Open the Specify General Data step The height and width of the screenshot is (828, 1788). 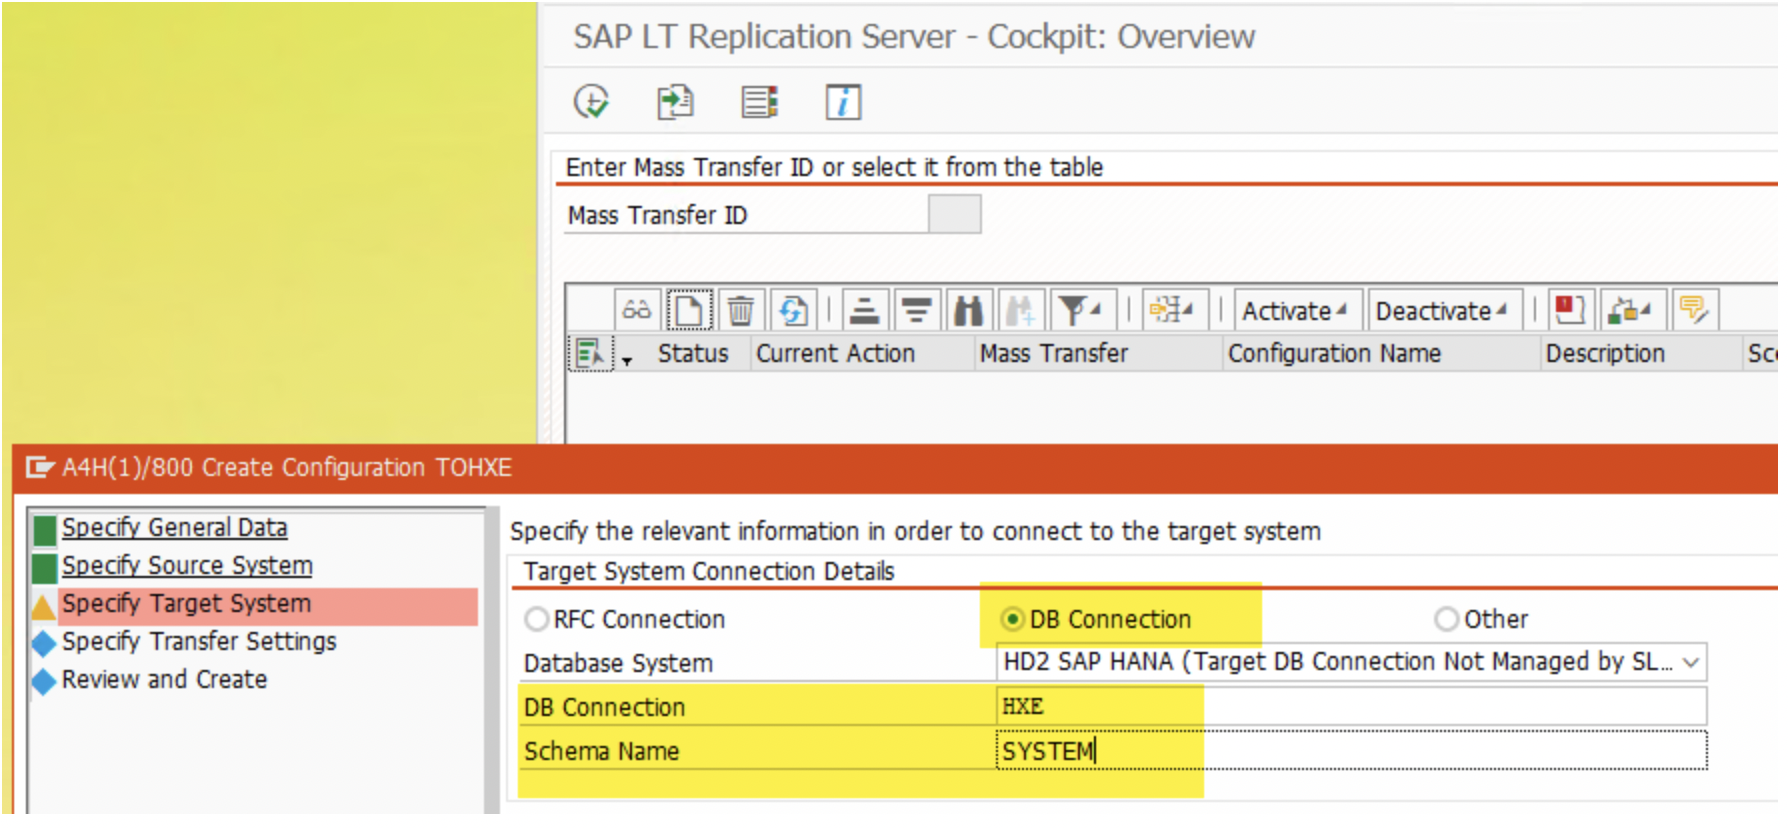[175, 527]
